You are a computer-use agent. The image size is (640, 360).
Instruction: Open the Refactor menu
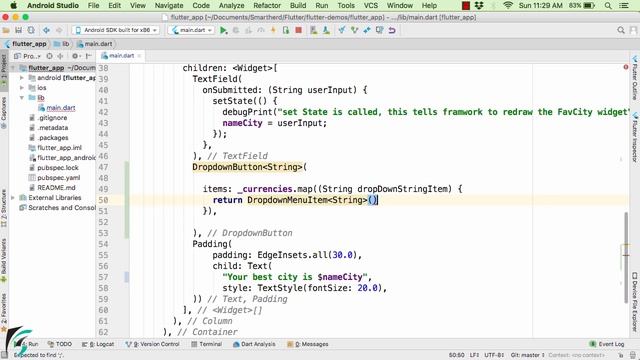[267, 6]
